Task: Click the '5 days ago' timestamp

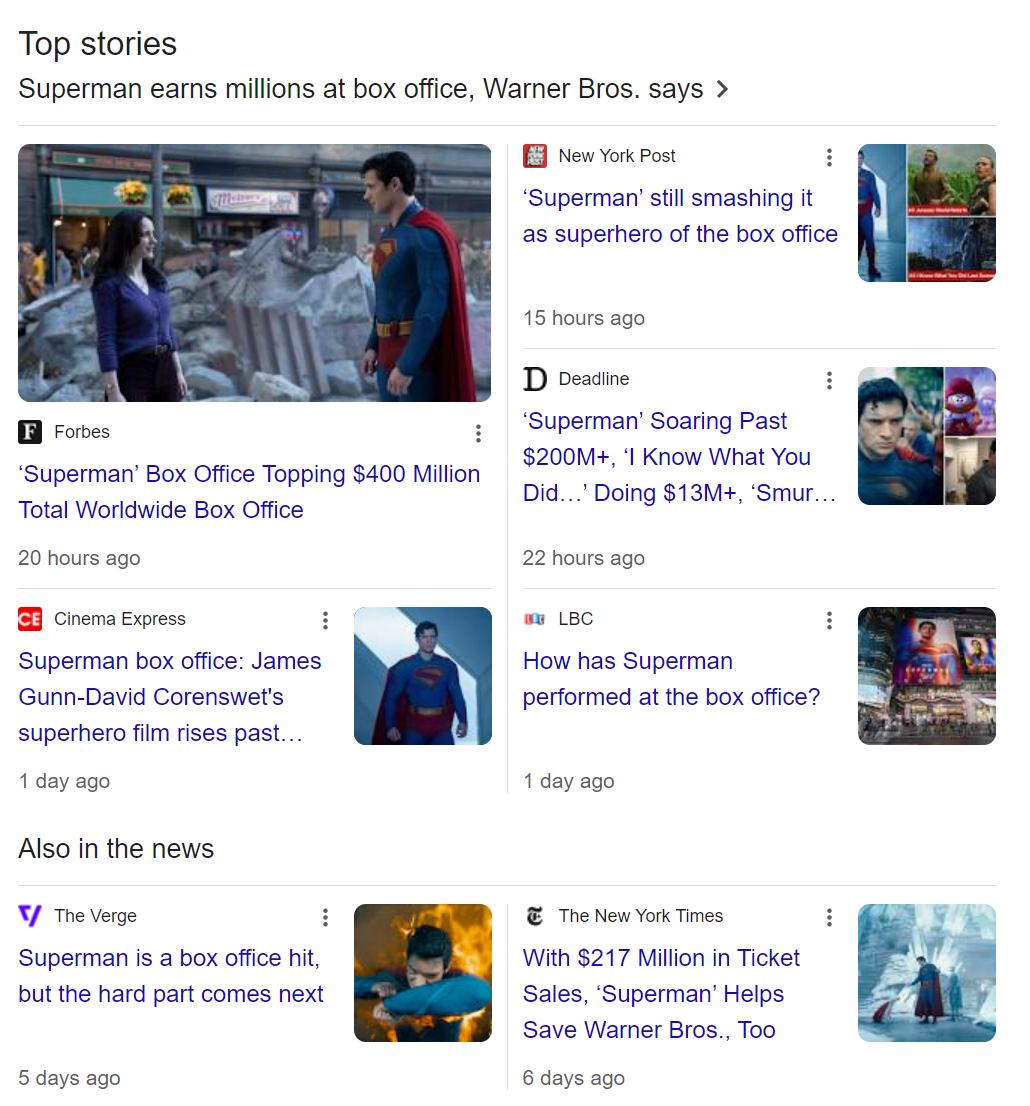Action: [69, 1078]
